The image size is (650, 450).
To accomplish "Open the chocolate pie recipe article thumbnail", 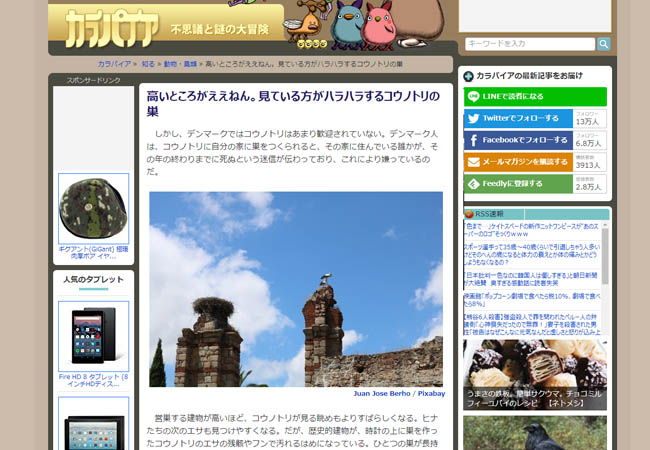I will [x=534, y=375].
